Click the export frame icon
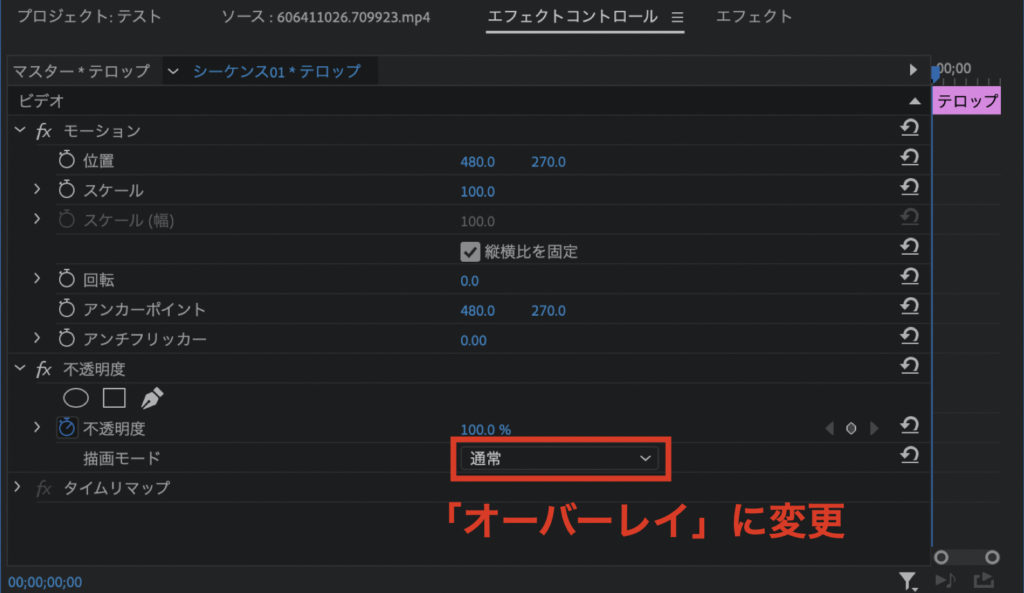 (984, 580)
